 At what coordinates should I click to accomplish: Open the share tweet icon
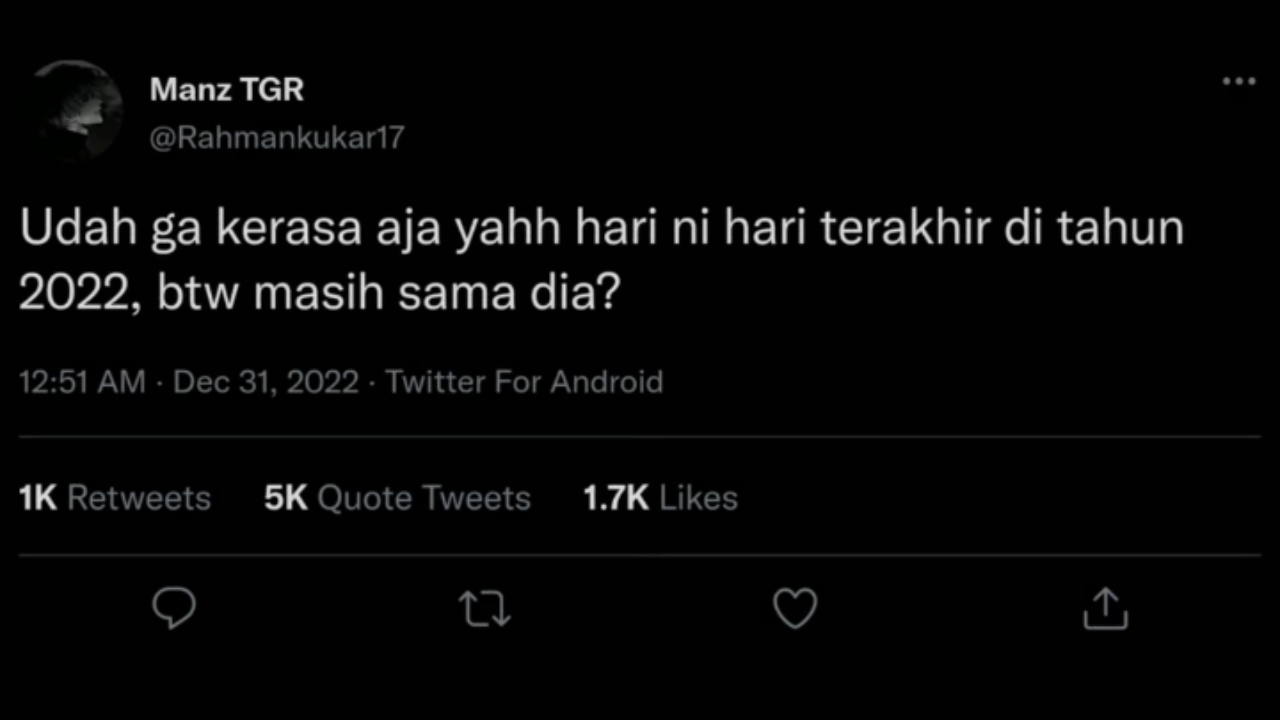coord(1105,608)
